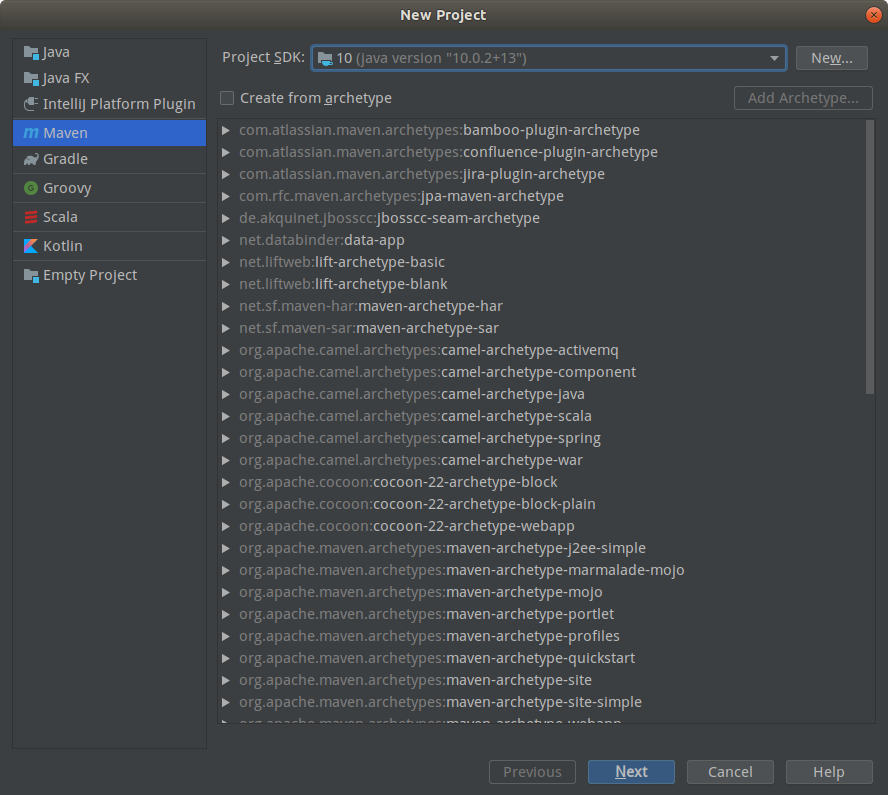Image resolution: width=888 pixels, height=795 pixels.
Task: Click the Gradle elephant icon
Action: [31, 159]
